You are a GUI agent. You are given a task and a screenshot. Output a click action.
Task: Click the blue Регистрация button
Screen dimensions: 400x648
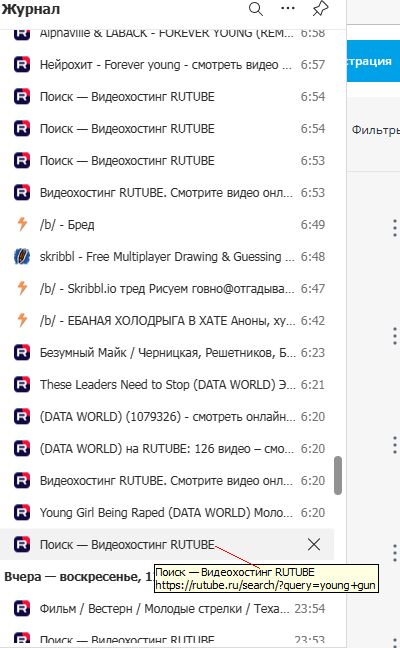point(373,61)
